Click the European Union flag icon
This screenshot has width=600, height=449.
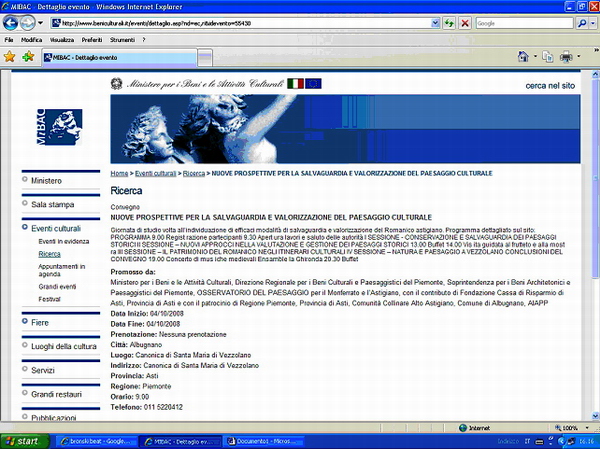point(313,83)
